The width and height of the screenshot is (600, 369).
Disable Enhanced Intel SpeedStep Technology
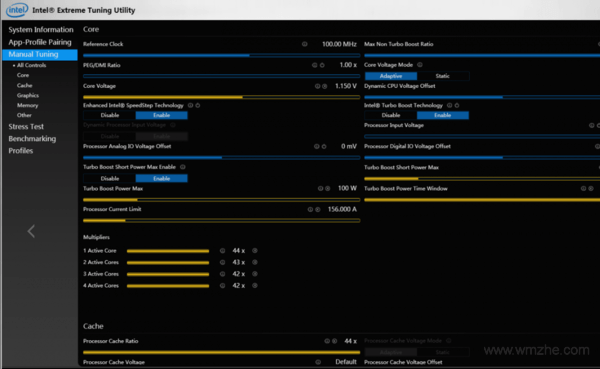pyautogui.click(x=110, y=115)
